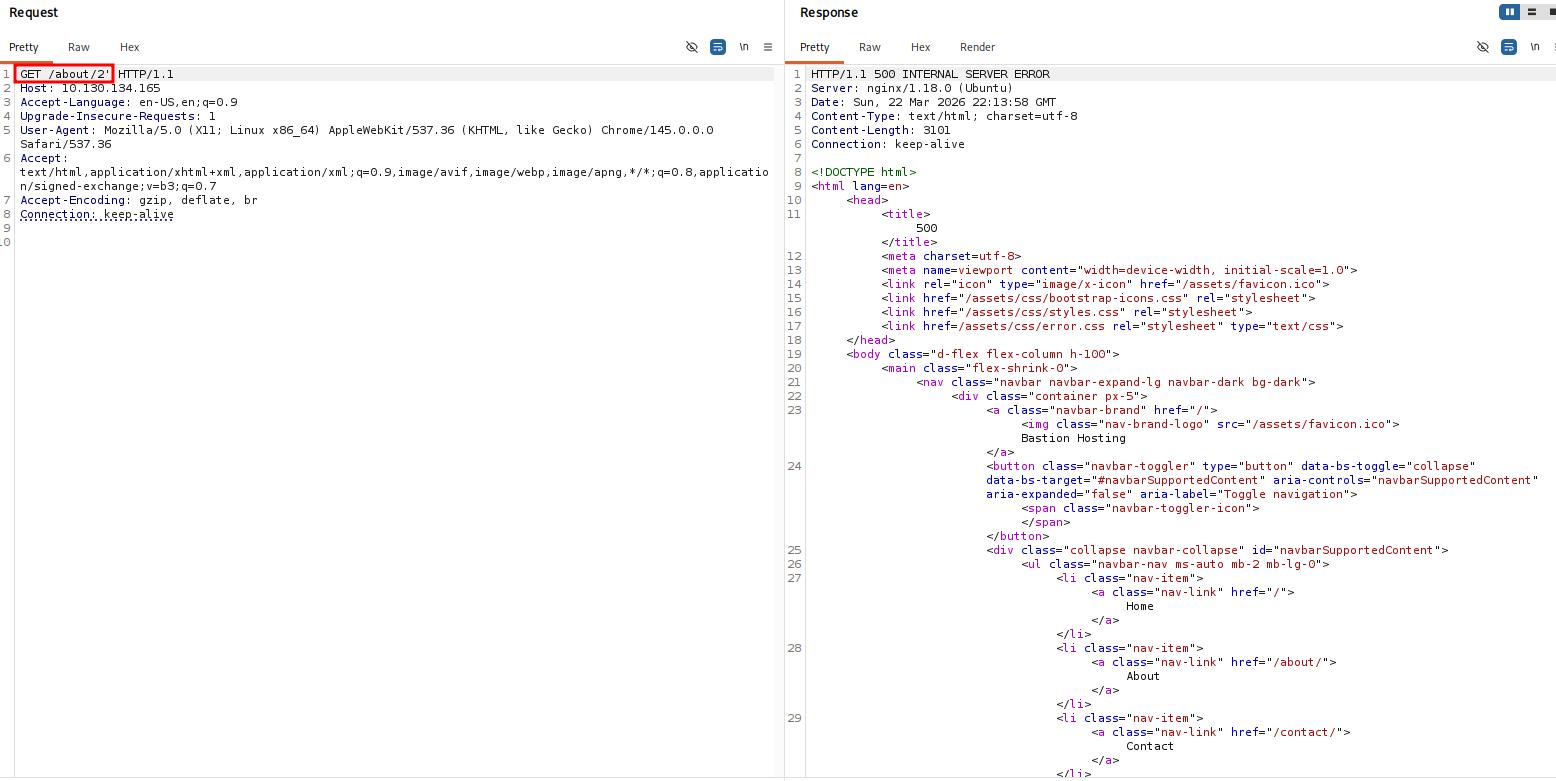Switch to Render tab in Response

tap(977, 47)
